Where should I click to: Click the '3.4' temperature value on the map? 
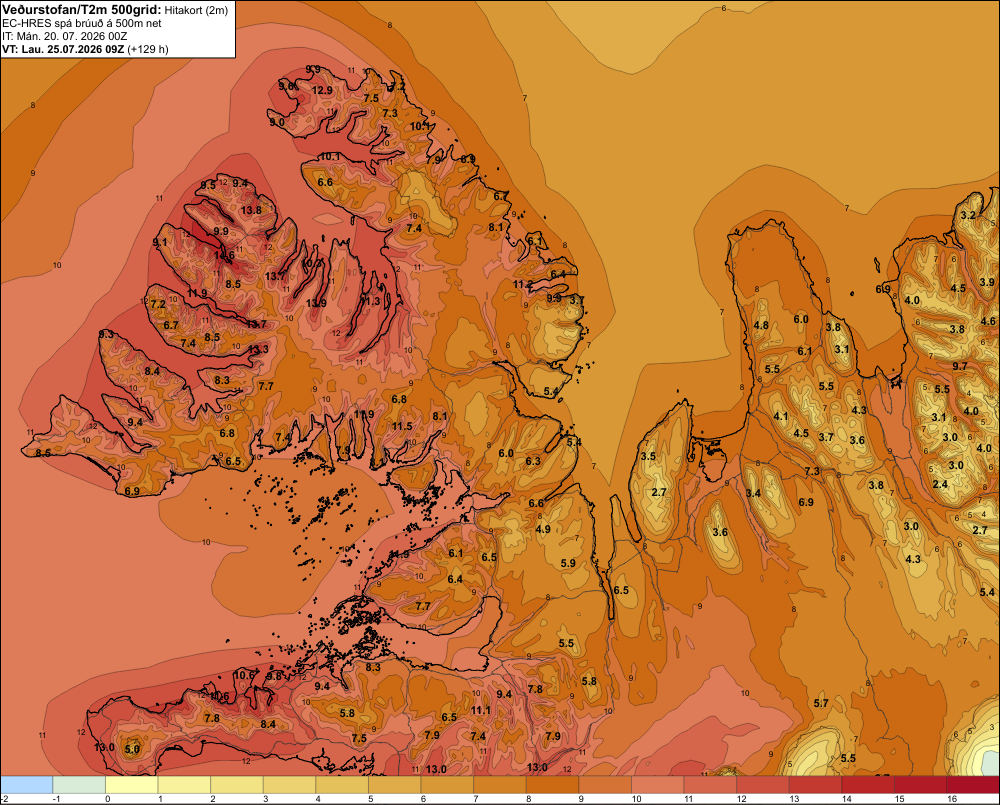753,493
